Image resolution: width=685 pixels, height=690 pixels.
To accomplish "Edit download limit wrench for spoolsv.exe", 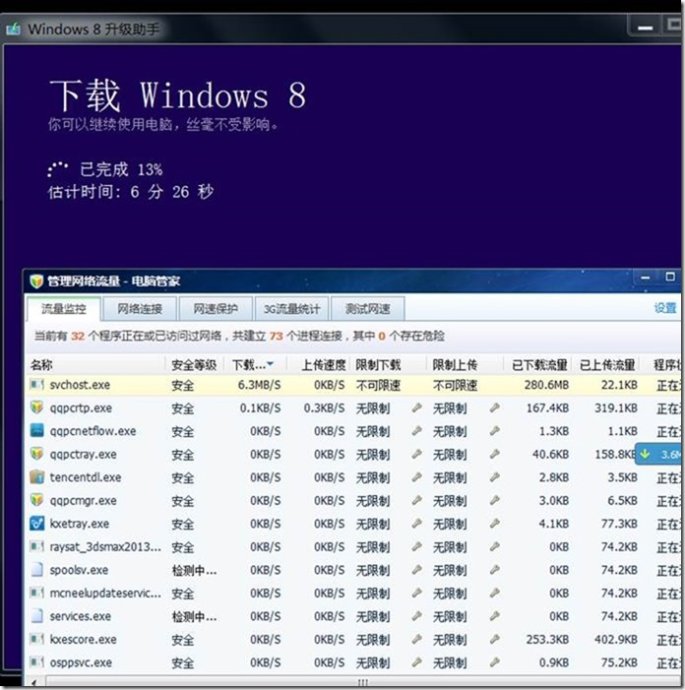I will click(417, 570).
